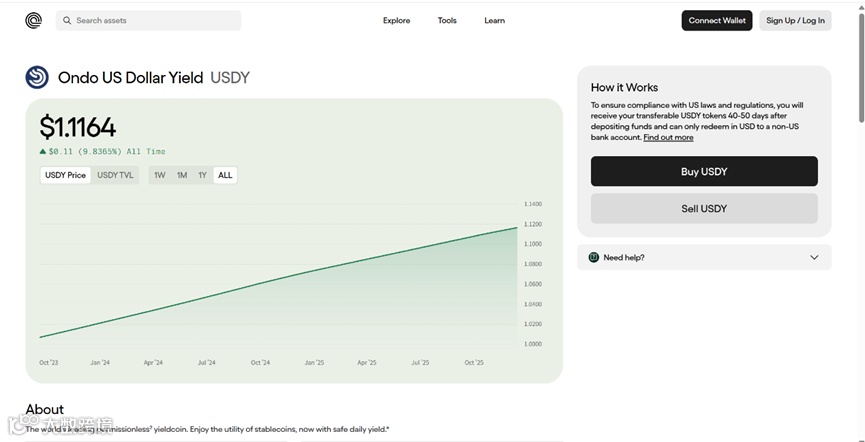Click the Jul '25 axis label
The image size is (865, 442).
point(420,363)
